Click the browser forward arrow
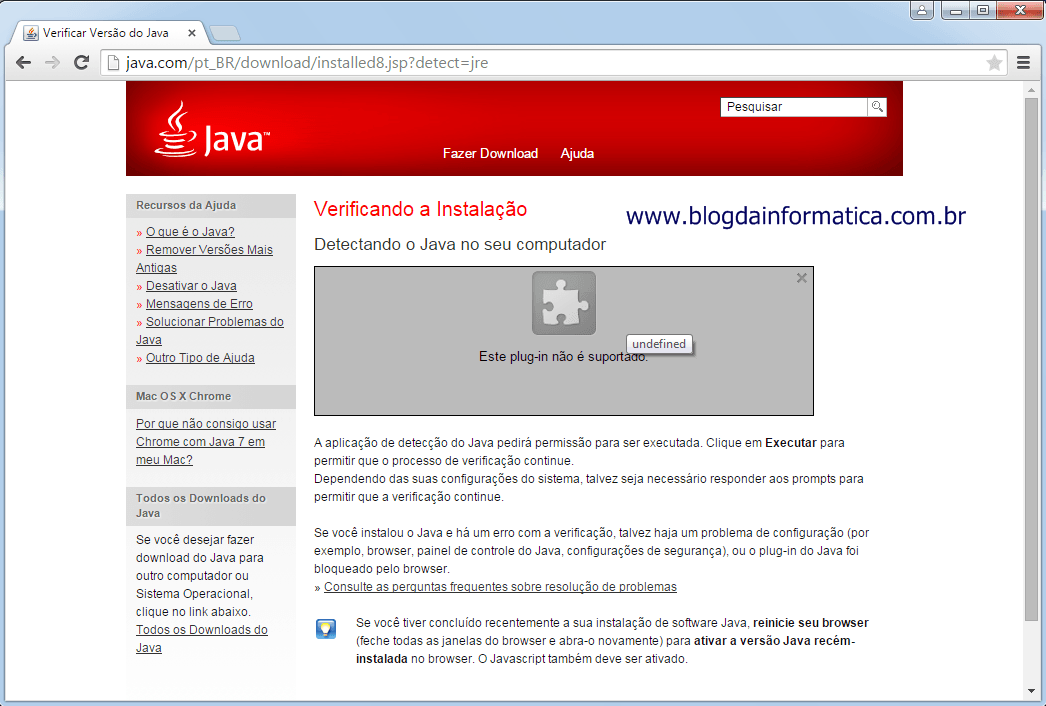1046x706 pixels. click(52, 63)
